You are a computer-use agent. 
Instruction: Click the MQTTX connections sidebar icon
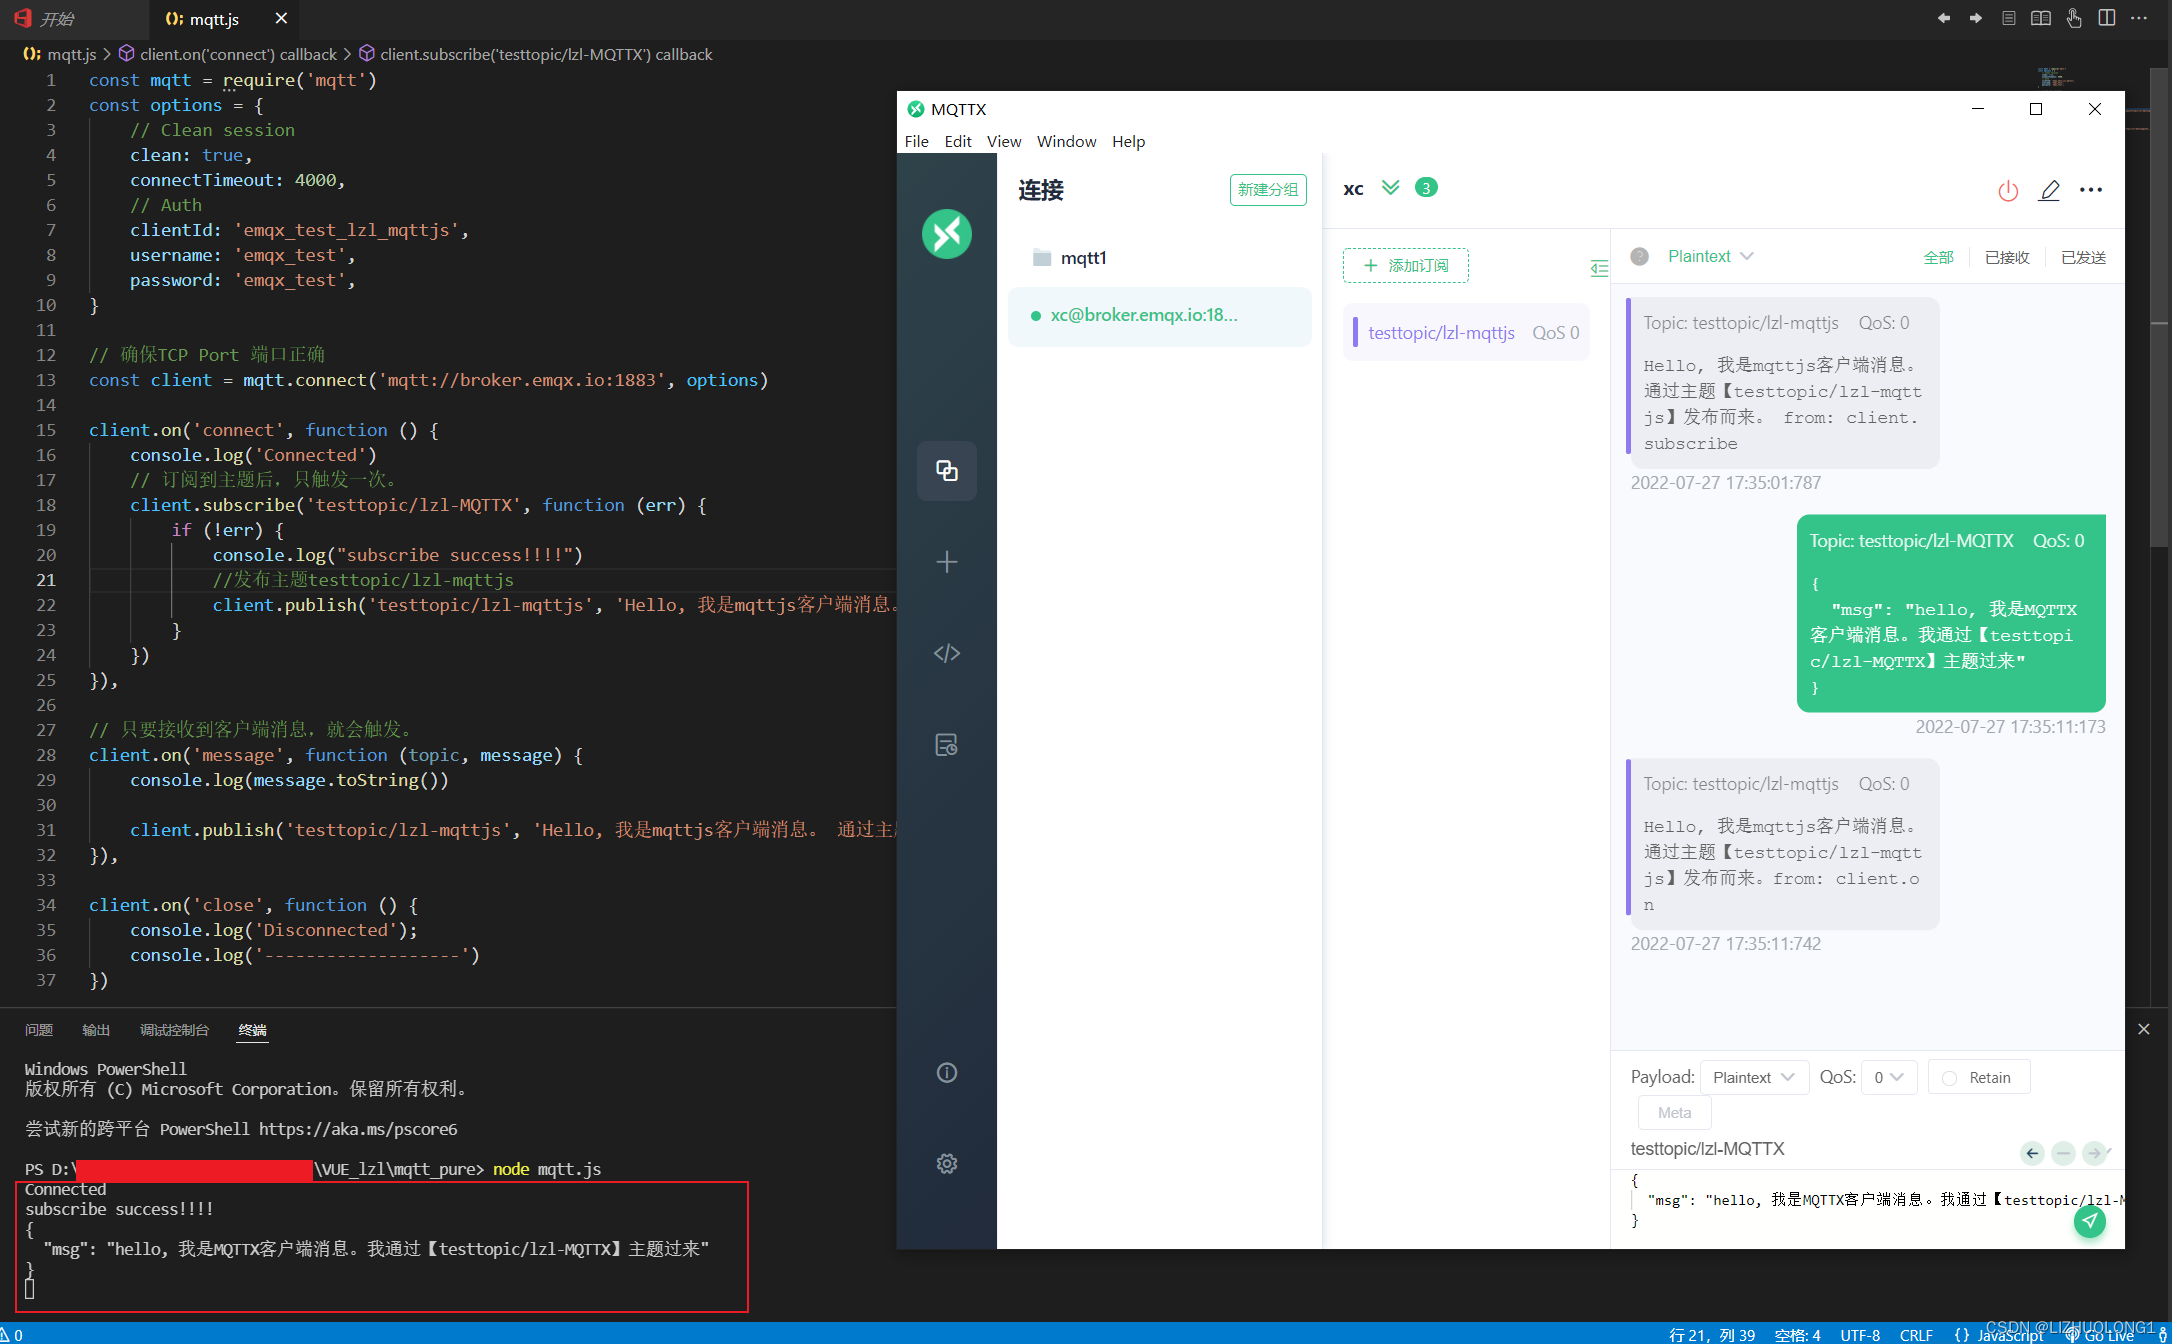point(946,470)
